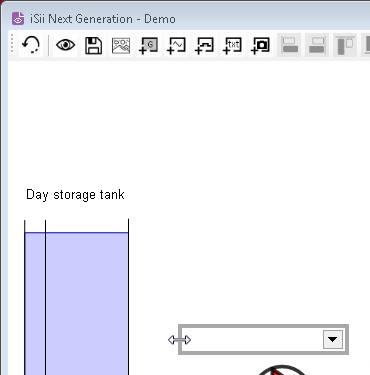
Task: Open the background image picture icon
Action: pos(121,45)
